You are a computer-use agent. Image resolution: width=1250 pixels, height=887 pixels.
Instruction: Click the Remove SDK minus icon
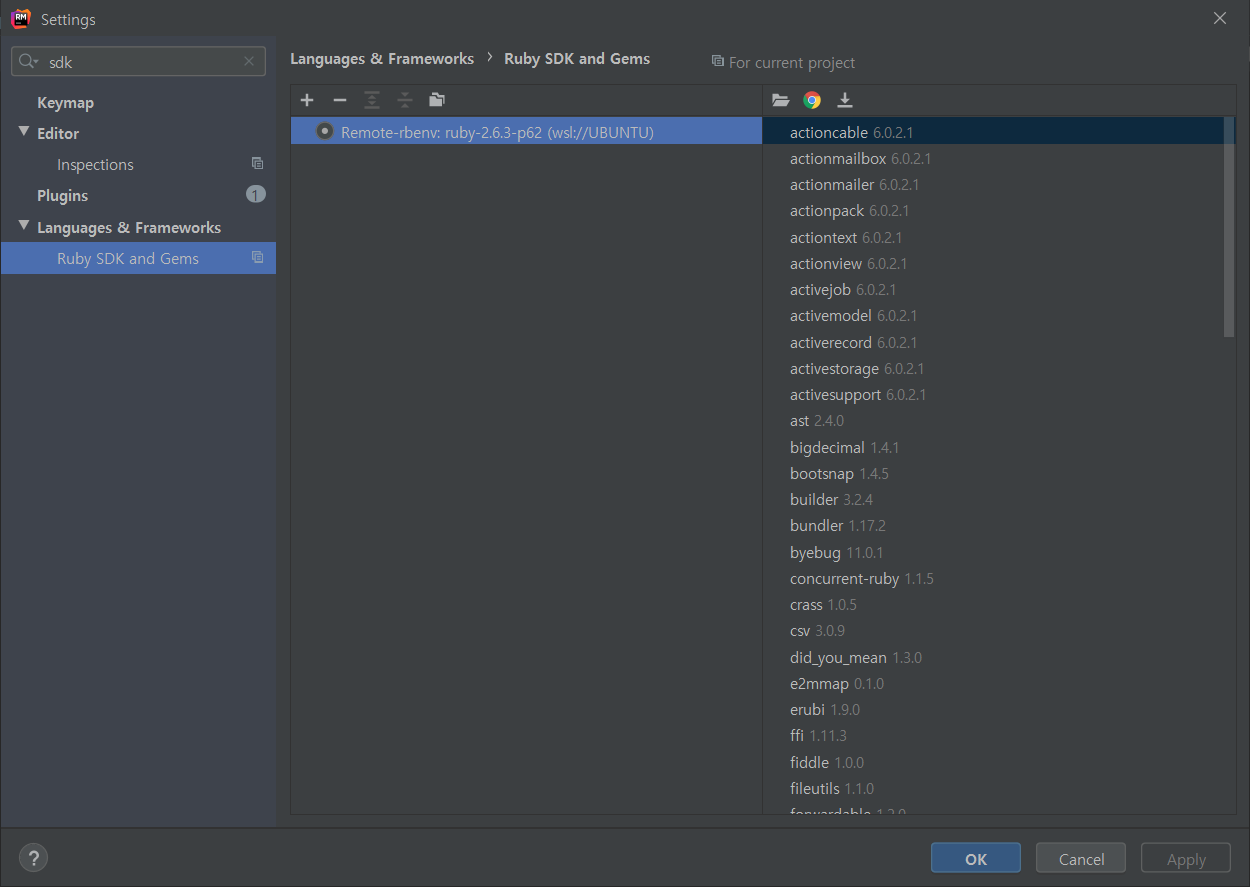click(340, 100)
